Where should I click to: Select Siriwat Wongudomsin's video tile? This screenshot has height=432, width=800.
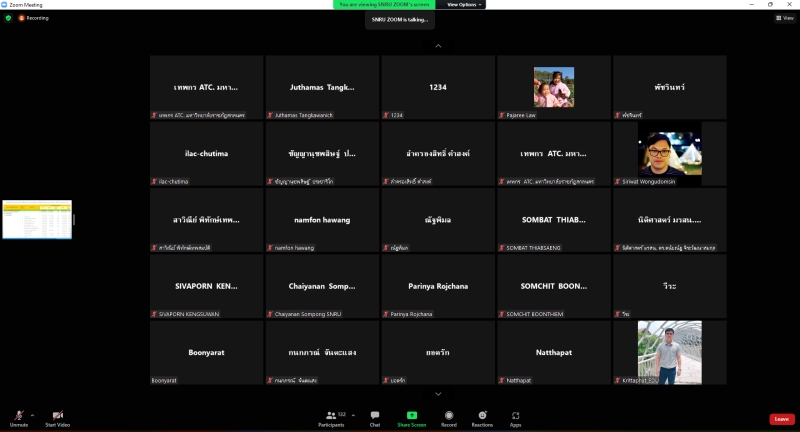tap(669, 154)
